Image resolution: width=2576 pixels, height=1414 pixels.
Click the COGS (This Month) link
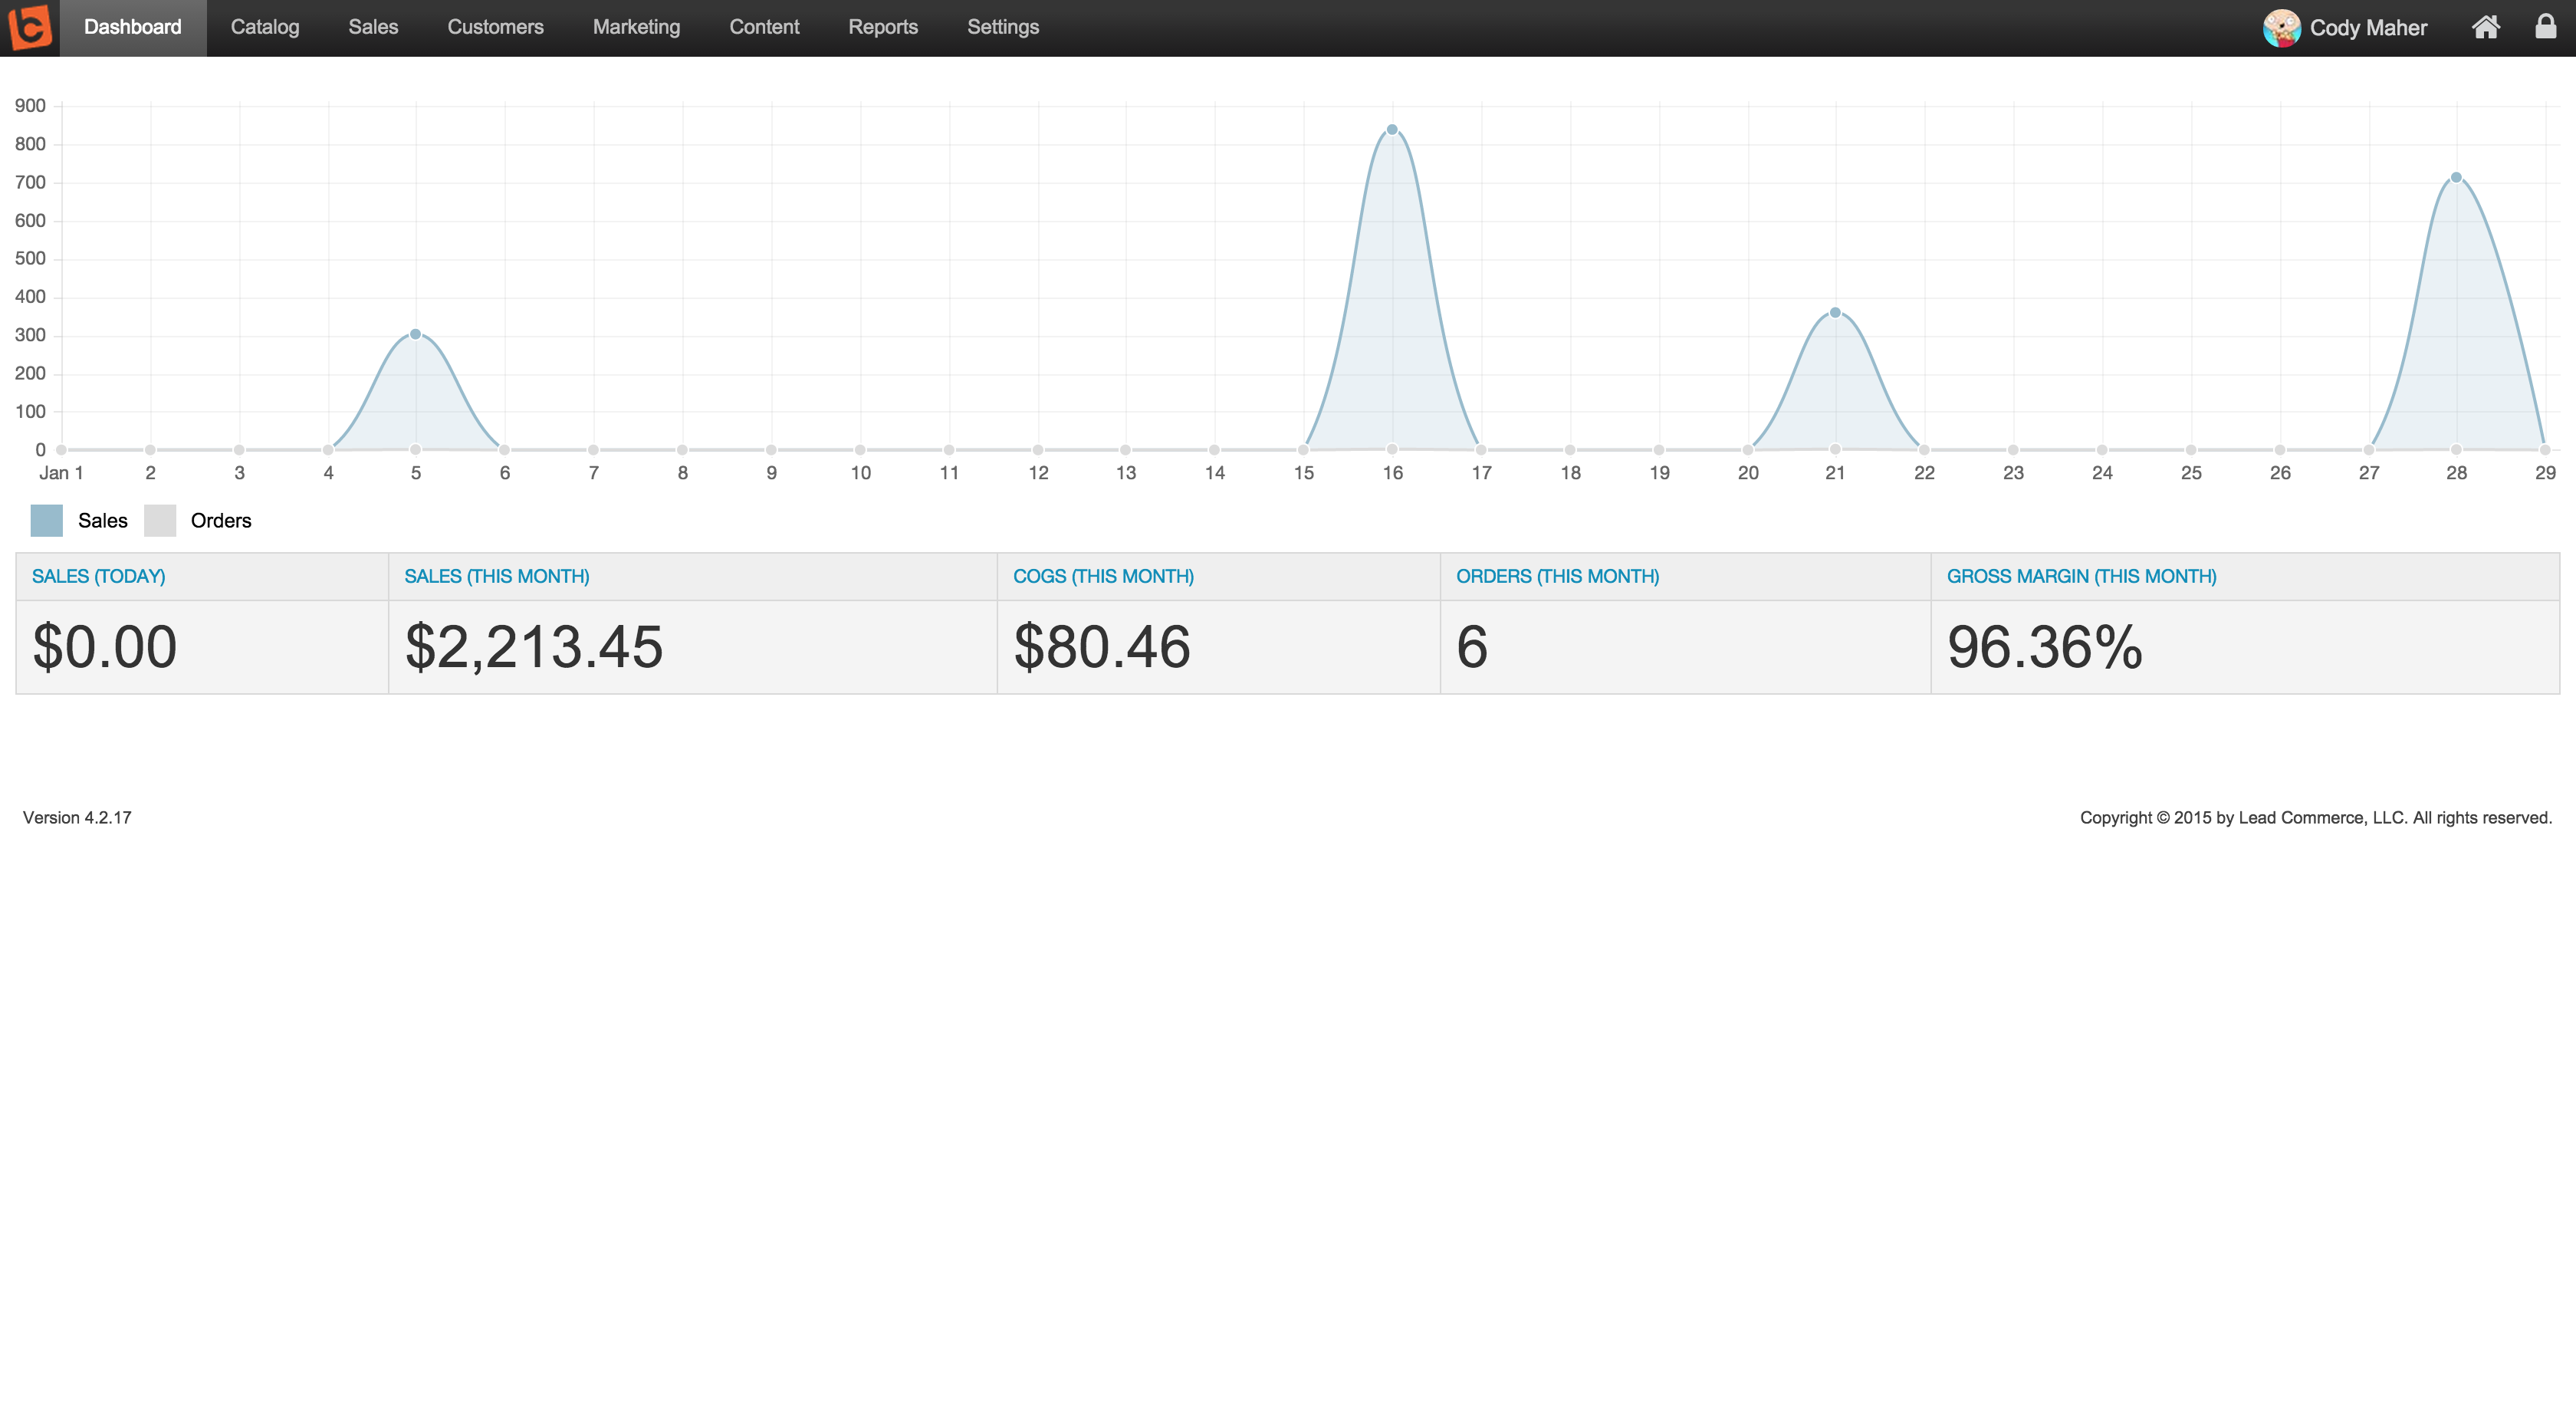tap(1102, 576)
